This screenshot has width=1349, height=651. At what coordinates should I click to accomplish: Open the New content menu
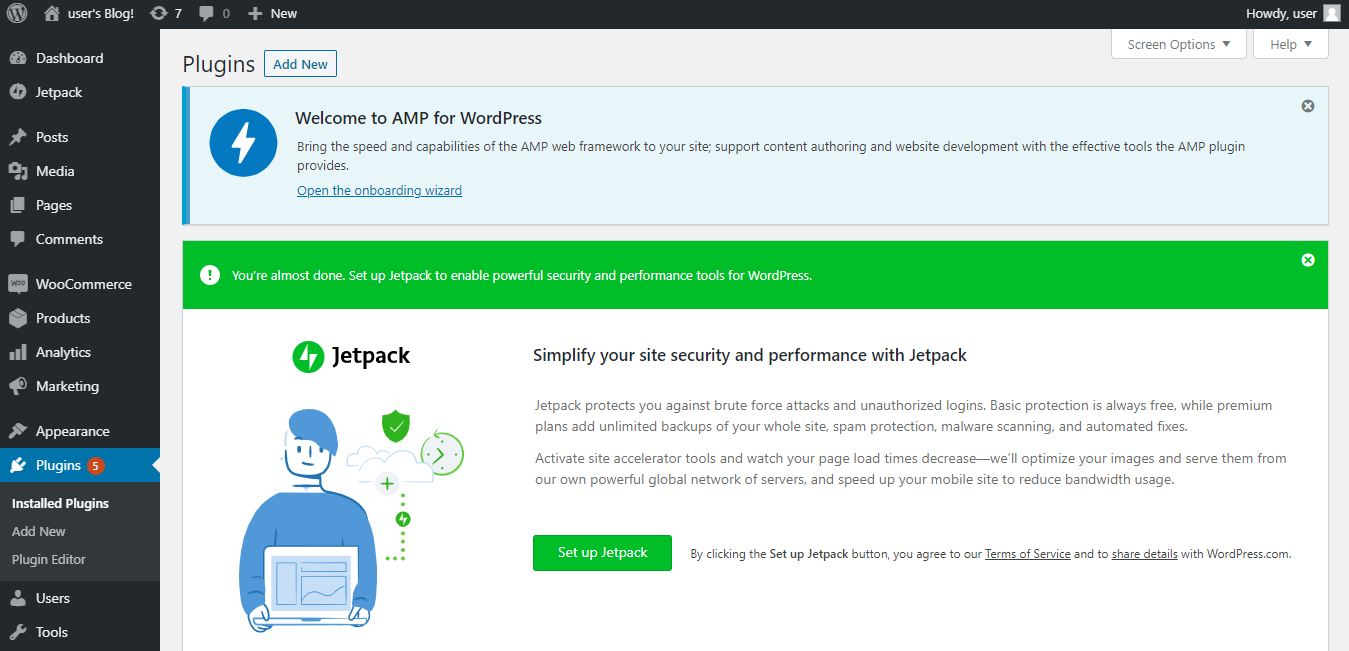pyautogui.click(x=273, y=14)
